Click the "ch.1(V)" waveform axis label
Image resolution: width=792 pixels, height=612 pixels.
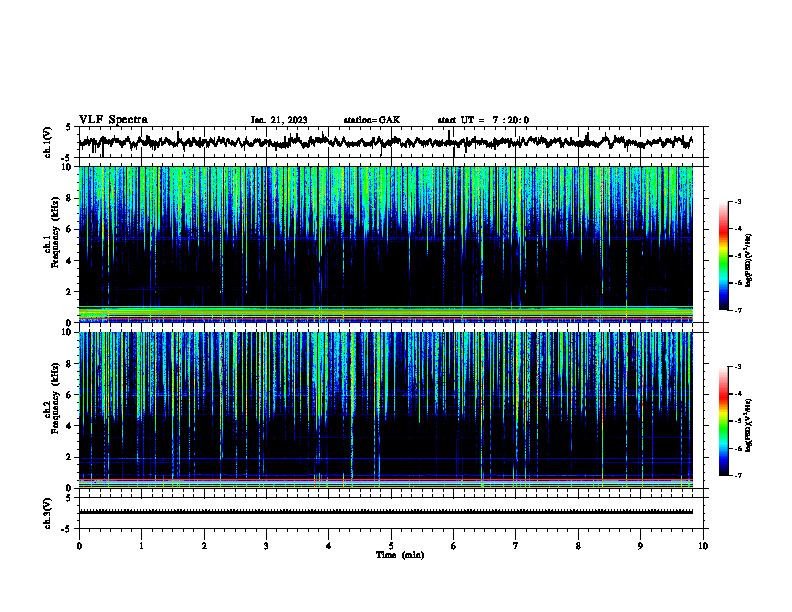pos(47,142)
